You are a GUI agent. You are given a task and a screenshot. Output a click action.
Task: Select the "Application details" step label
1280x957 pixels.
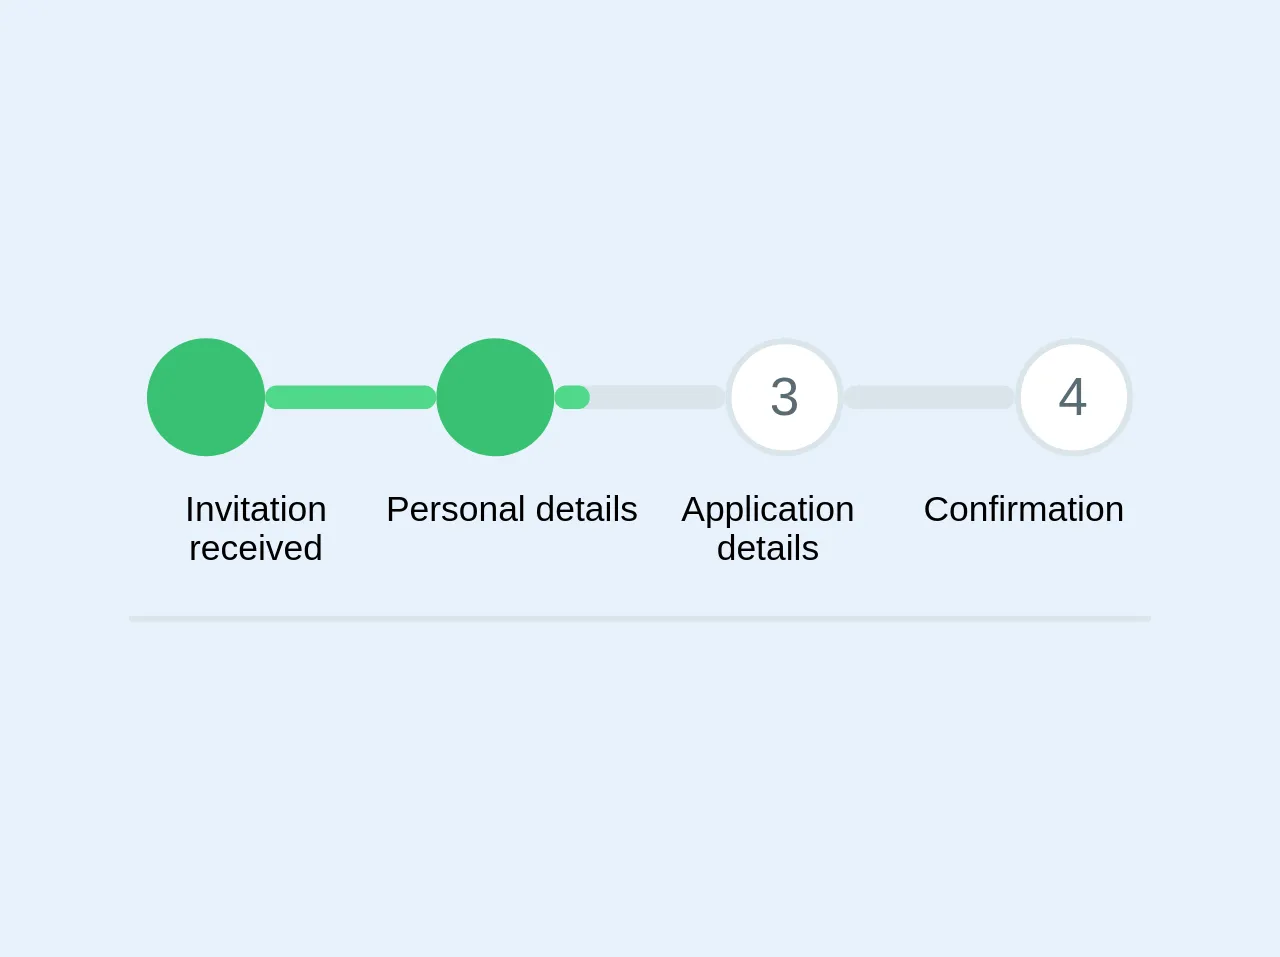pyautogui.click(x=767, y=528)
